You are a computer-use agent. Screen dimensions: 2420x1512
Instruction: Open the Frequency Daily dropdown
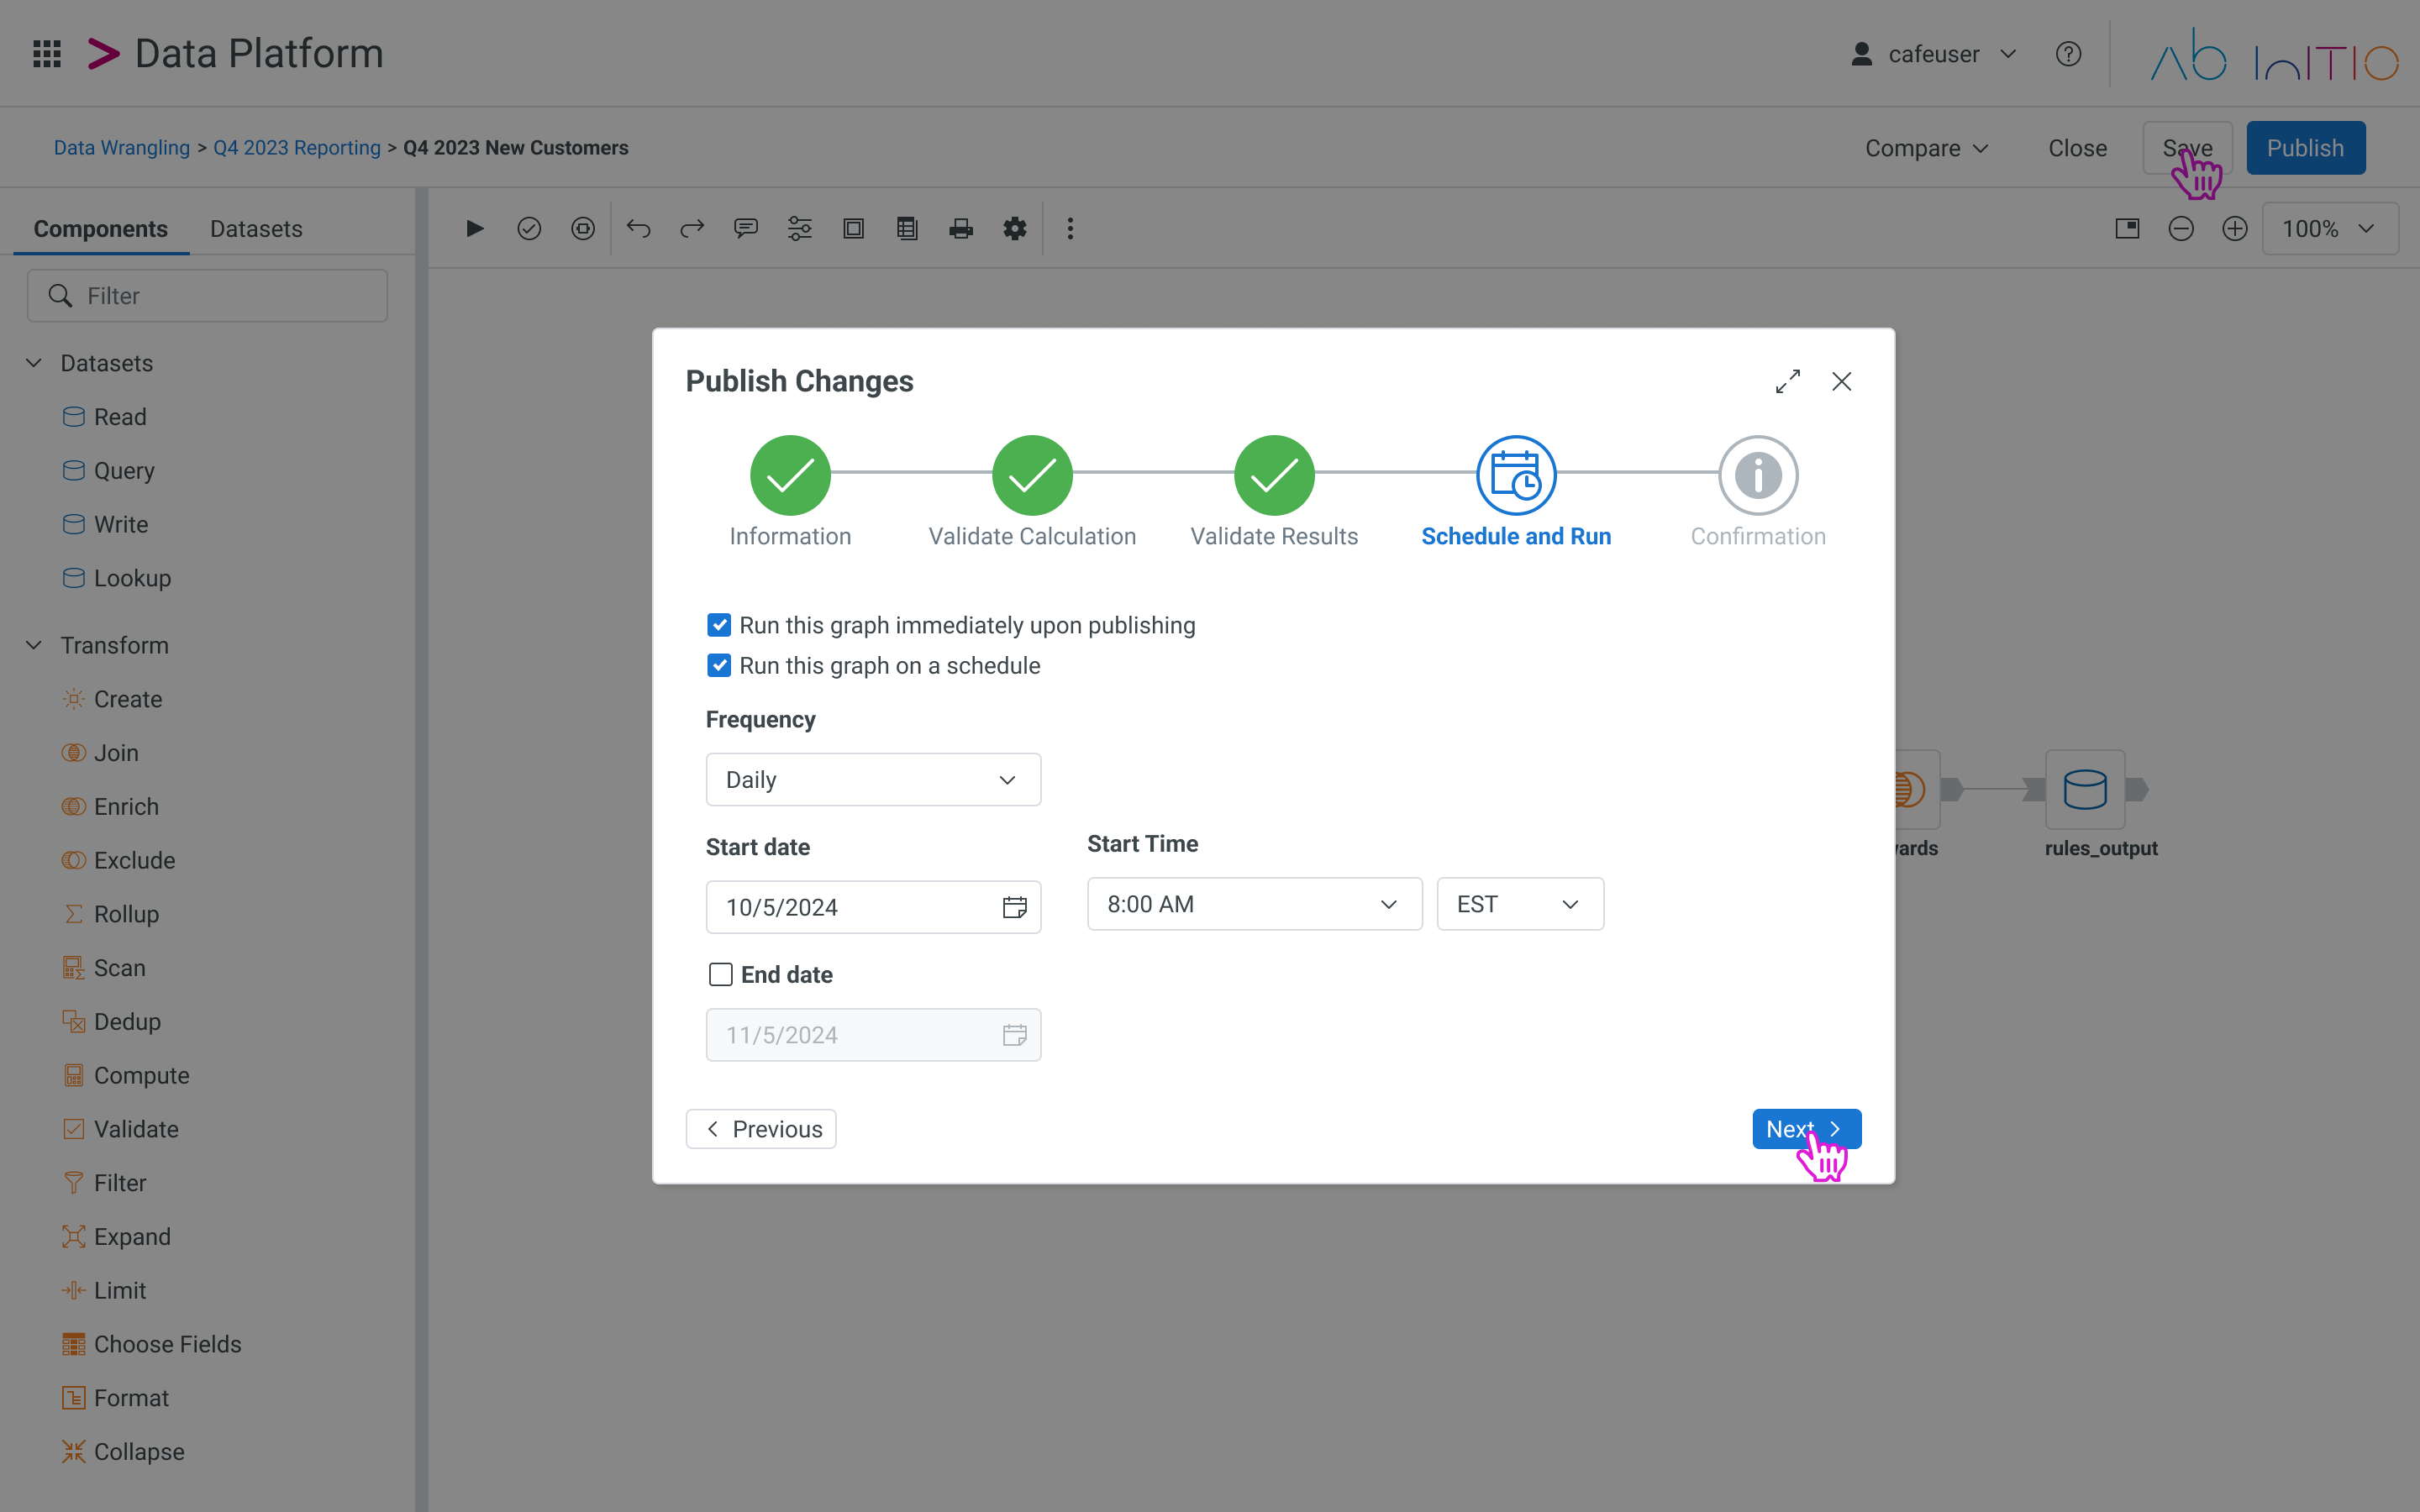click(873, 779)
